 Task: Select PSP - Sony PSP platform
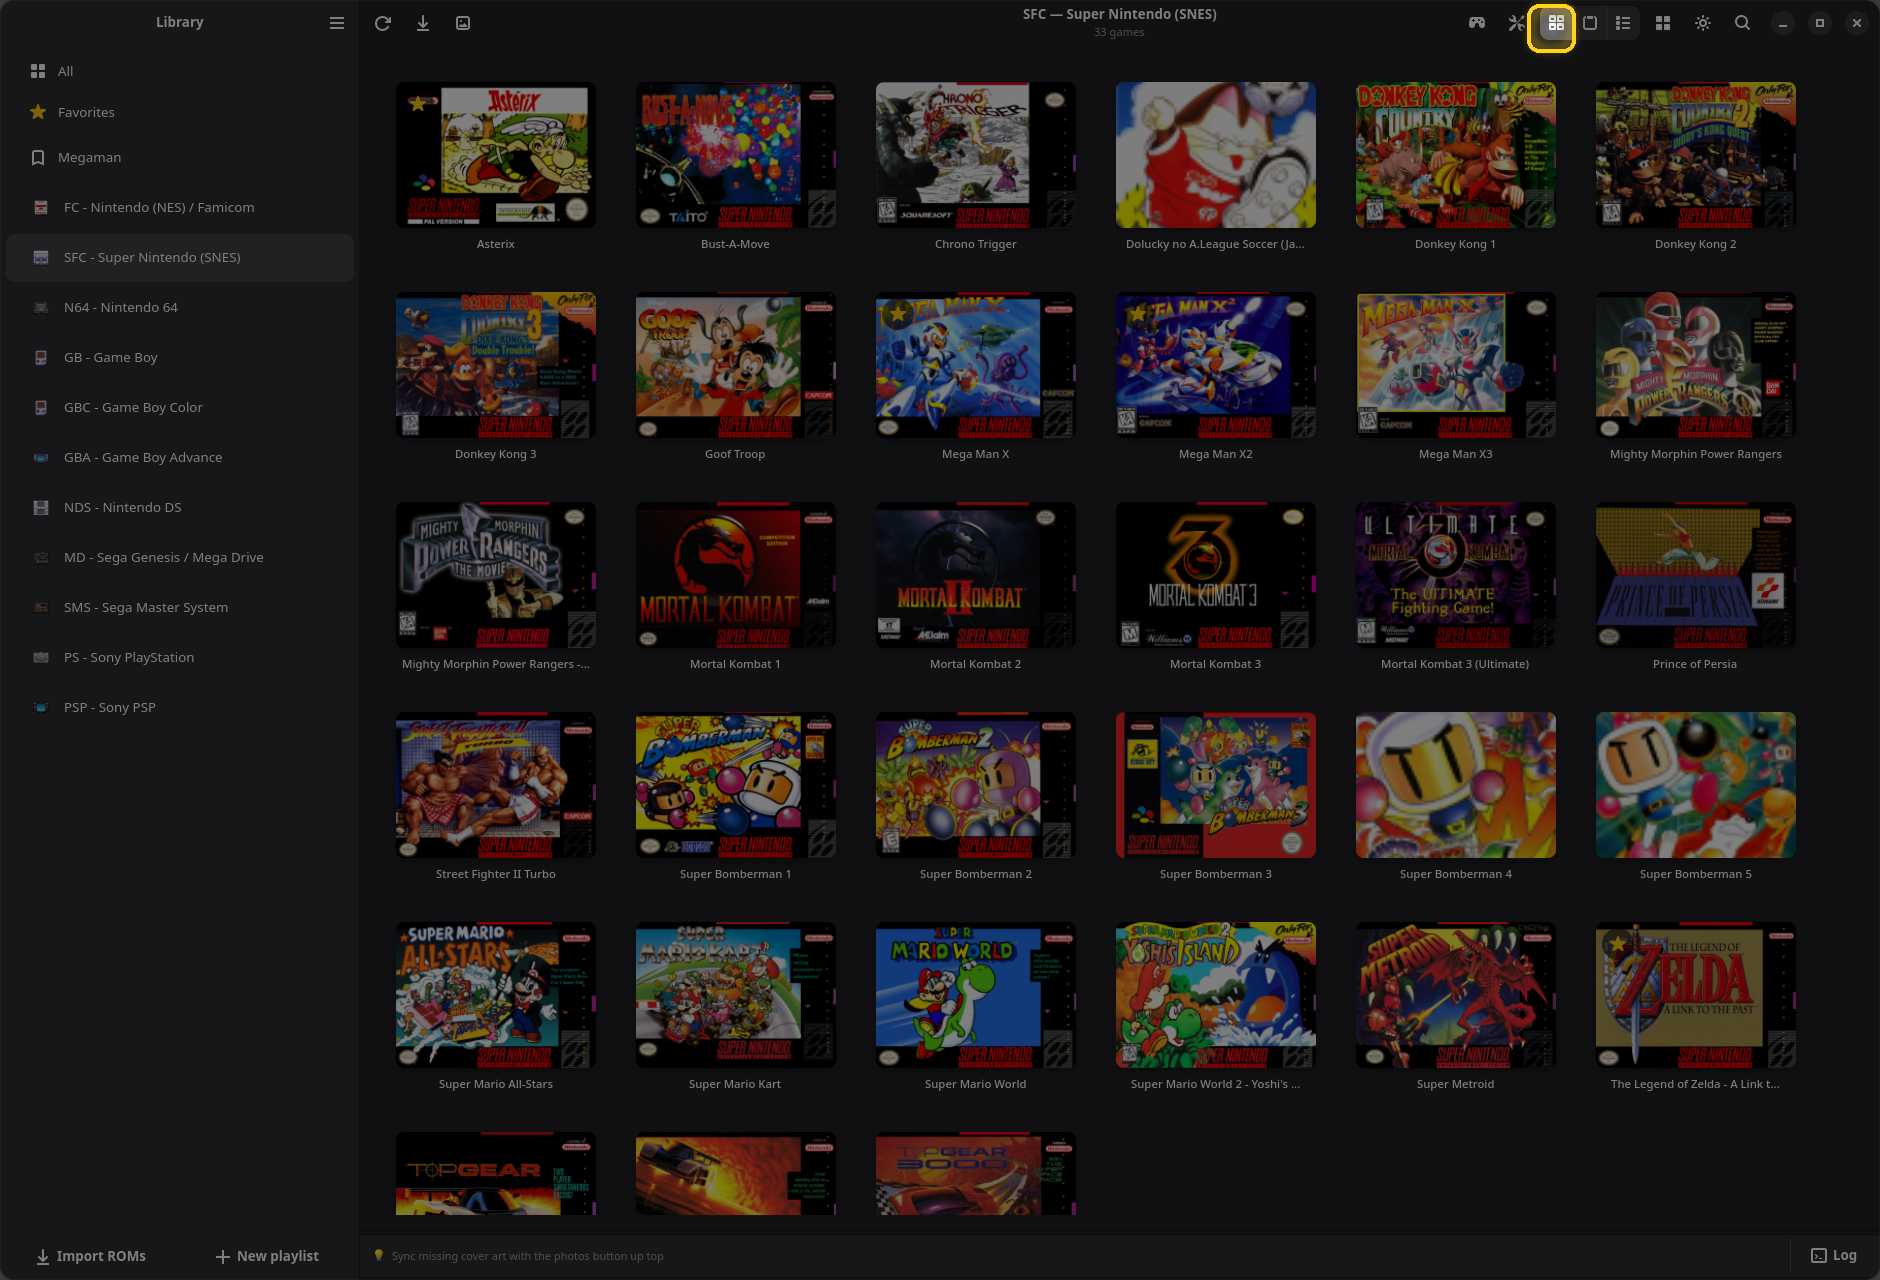(180, 707)
